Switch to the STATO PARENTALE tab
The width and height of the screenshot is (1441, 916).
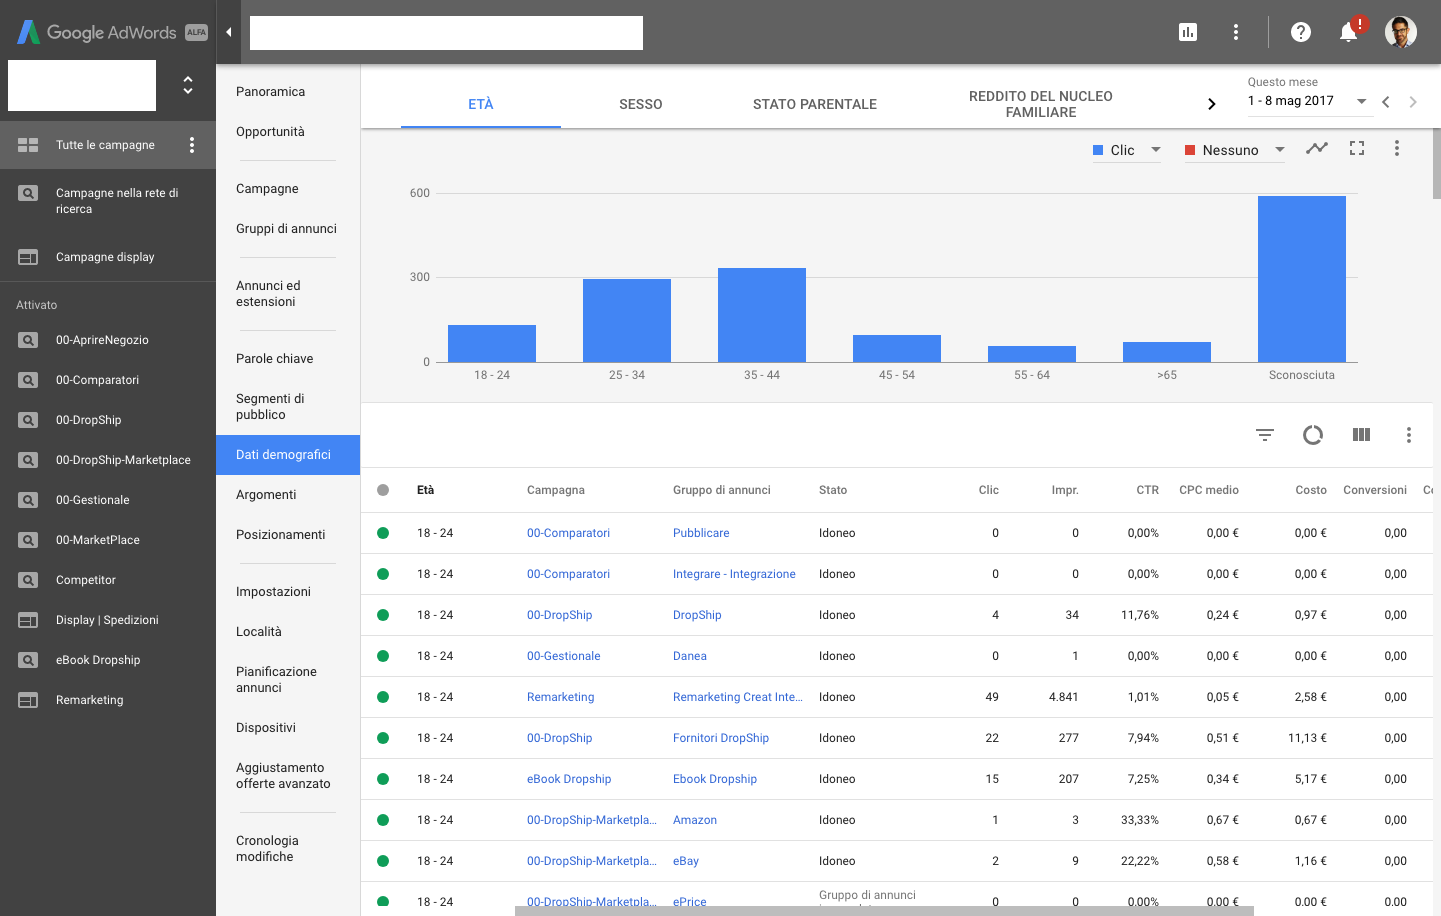[815, 104]
